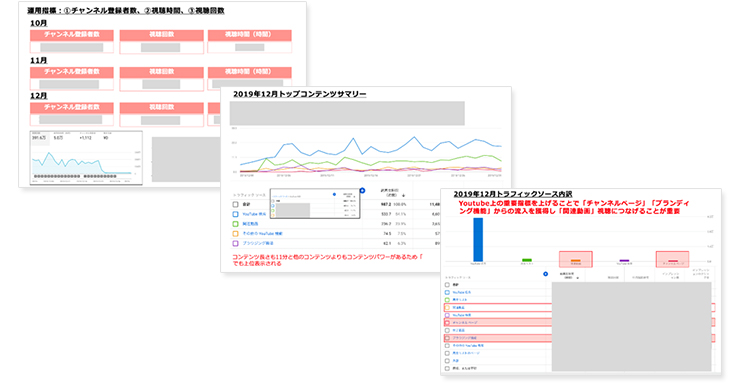Click sort arrow in summary table column header

point(403,196)
